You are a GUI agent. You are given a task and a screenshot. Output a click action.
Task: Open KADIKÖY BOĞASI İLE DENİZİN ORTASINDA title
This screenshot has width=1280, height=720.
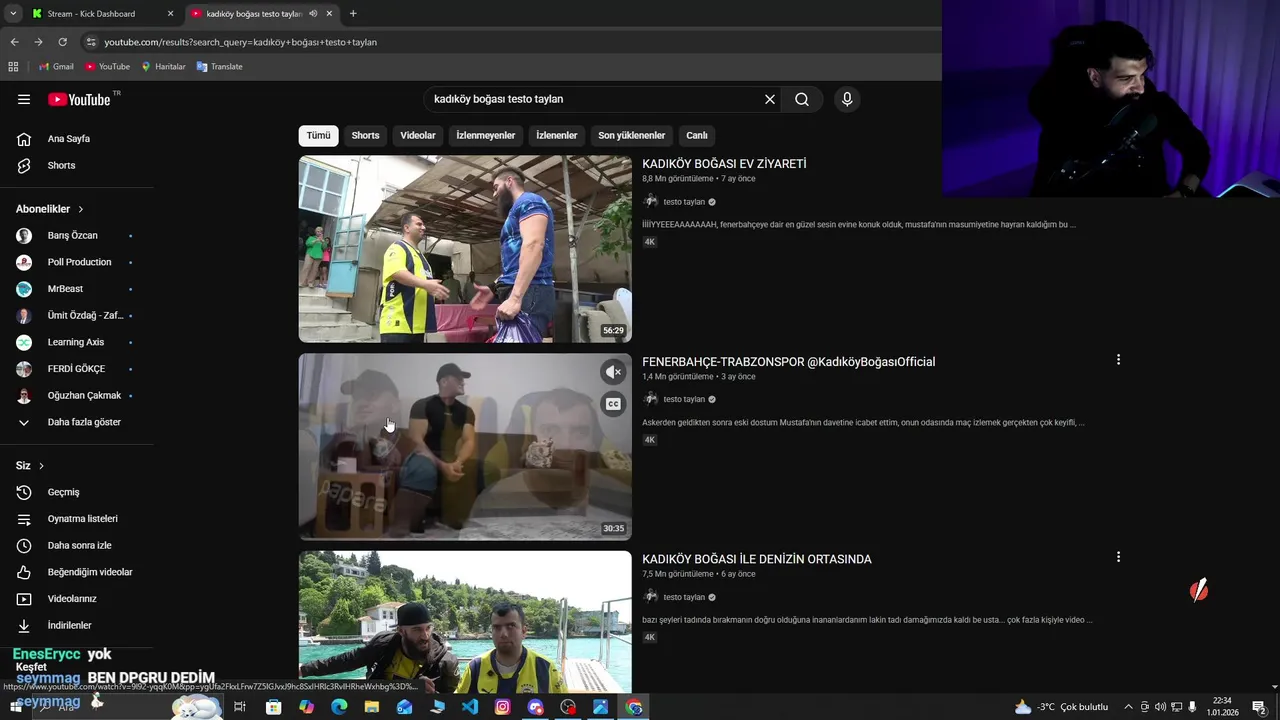click(x=757, y=559)
